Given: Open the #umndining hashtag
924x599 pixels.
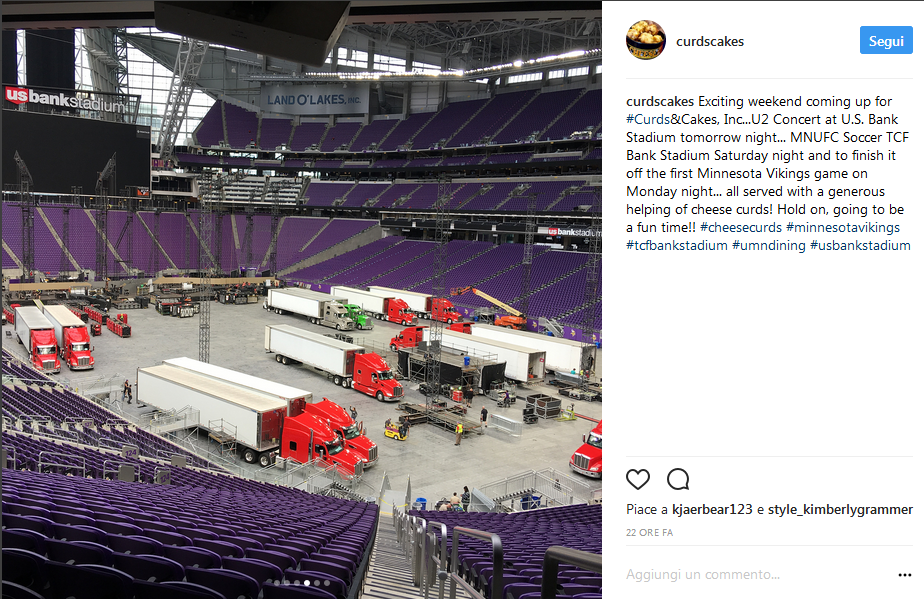Looking at the screenshot, I should 768,245.
